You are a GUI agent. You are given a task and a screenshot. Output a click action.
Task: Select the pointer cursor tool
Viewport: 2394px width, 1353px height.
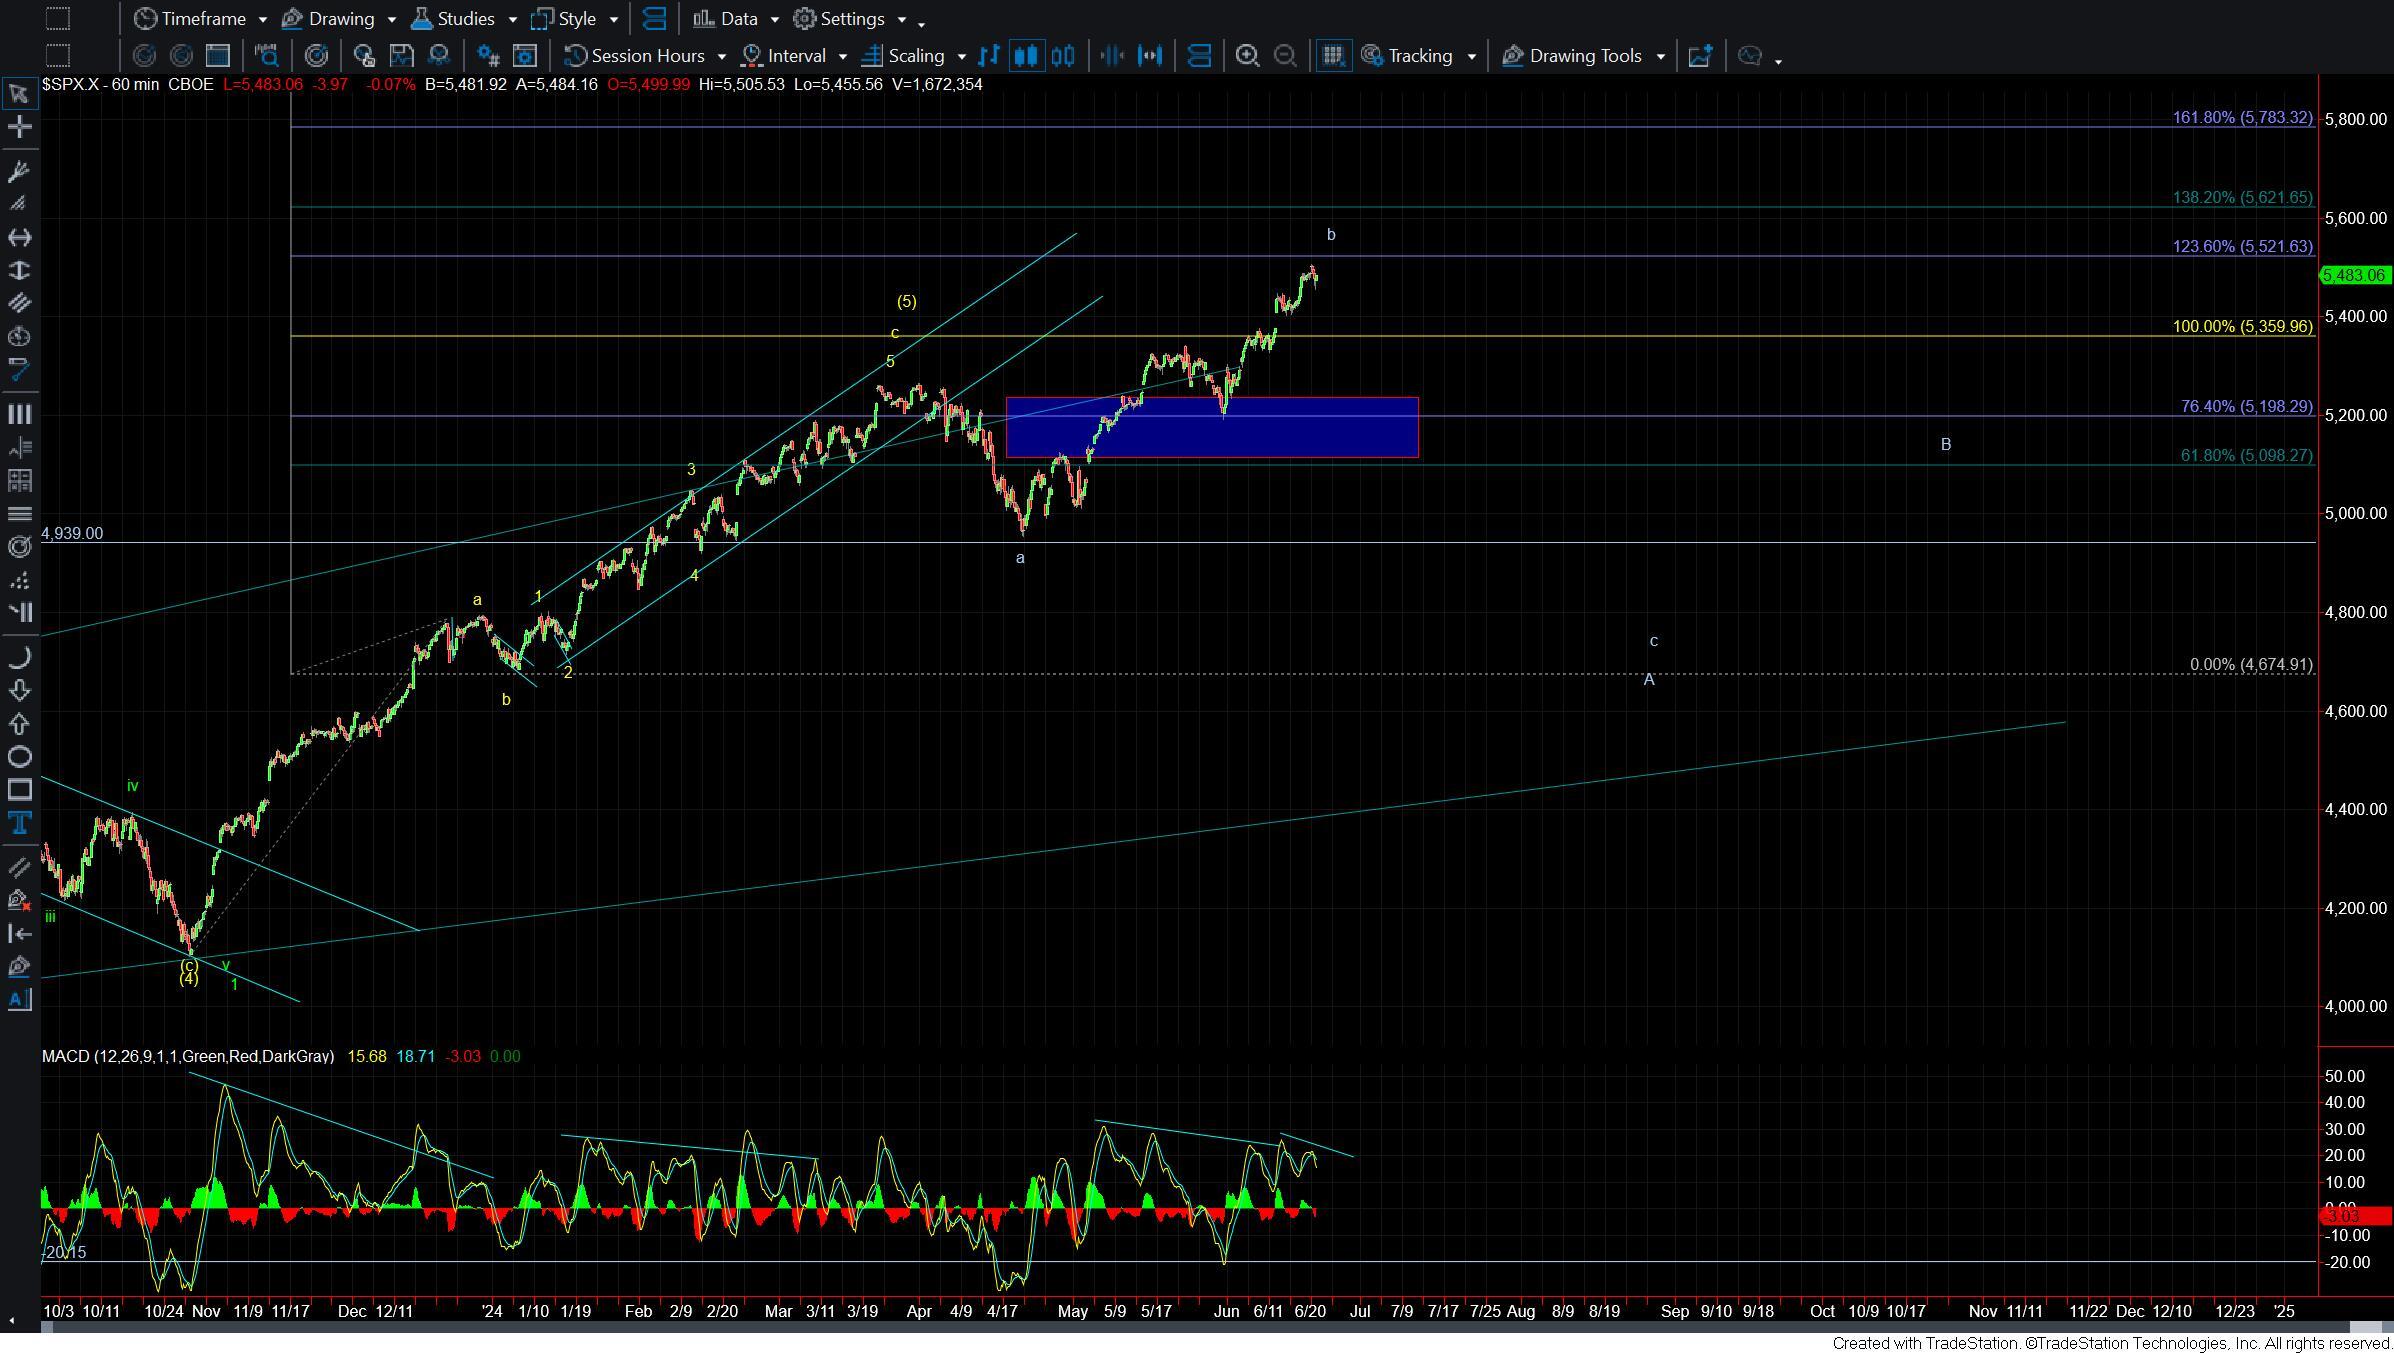click(x=18, y=94)
